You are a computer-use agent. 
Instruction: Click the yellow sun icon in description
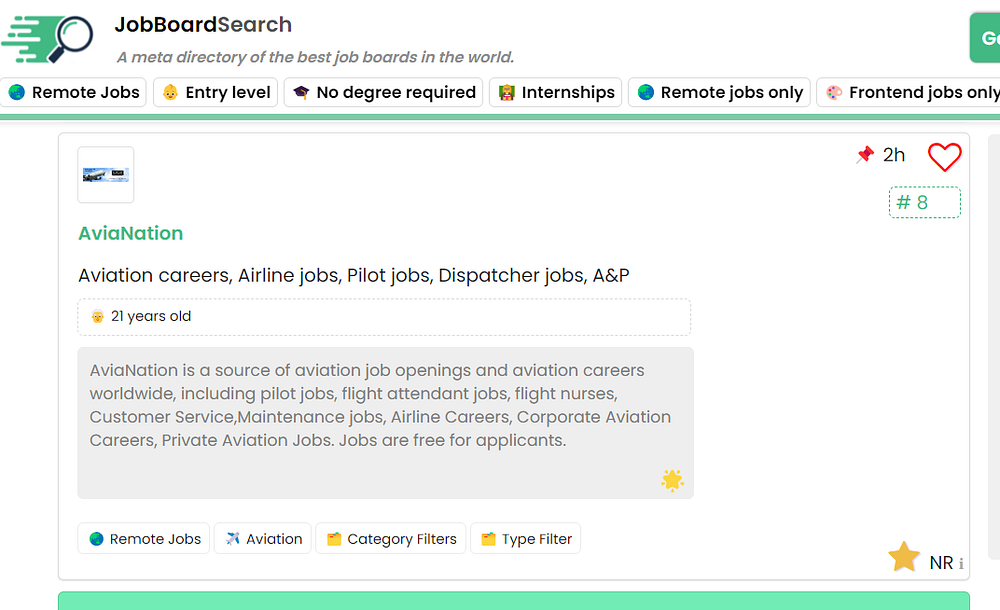pyautogui.click(x=672, y=481)
